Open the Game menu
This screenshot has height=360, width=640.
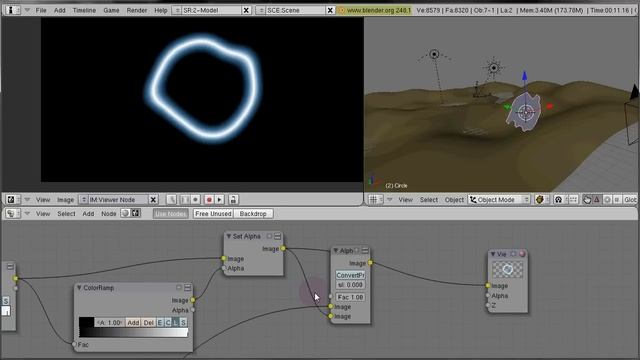[111, 10]
